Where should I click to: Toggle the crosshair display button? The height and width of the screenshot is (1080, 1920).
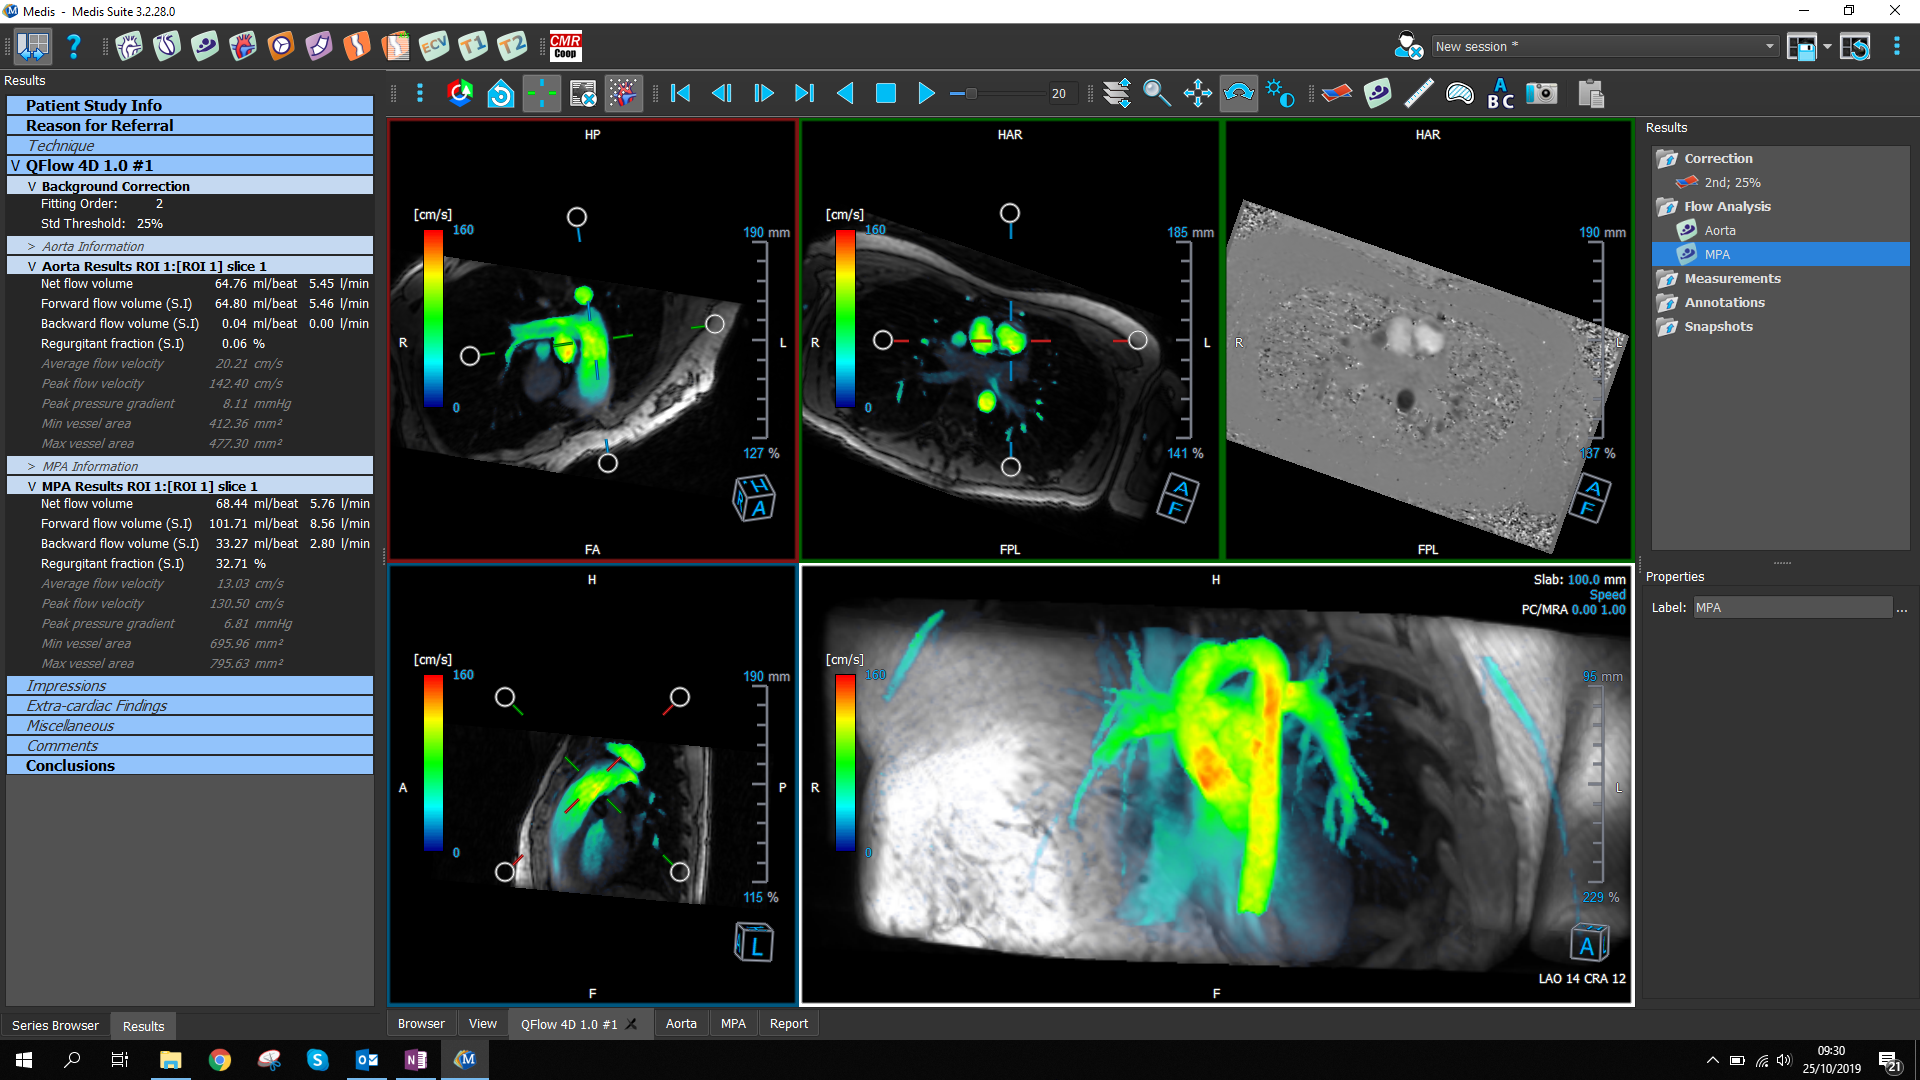pyautogui.click(x=541, y=93)
